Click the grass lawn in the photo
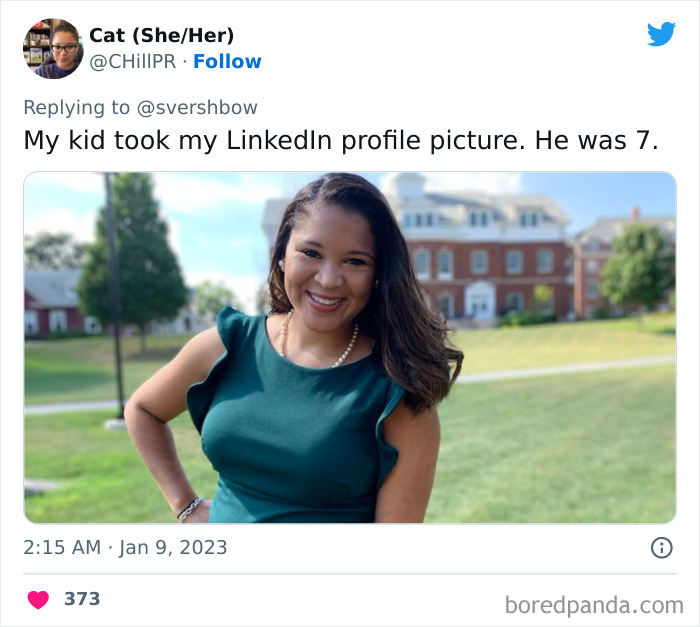This screenshot has height=627, width=700. (560, 450)
